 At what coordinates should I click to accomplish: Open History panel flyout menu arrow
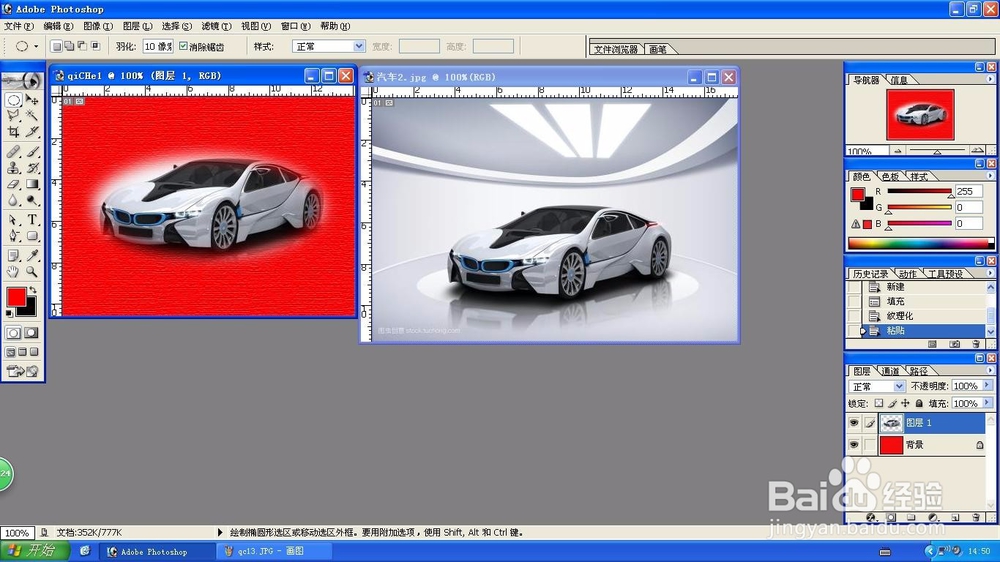coord(990,273)
